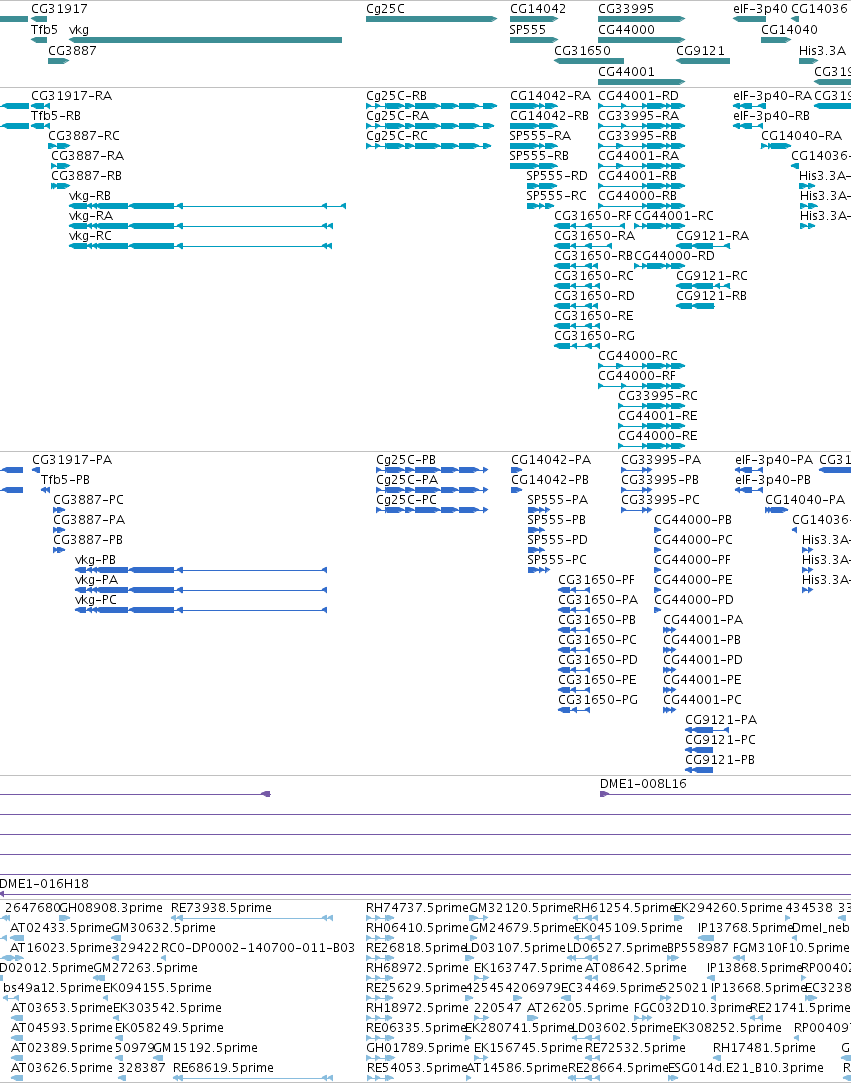
Task: Open the CG44001-RE transcript label
Action: [x=658, y=416]
